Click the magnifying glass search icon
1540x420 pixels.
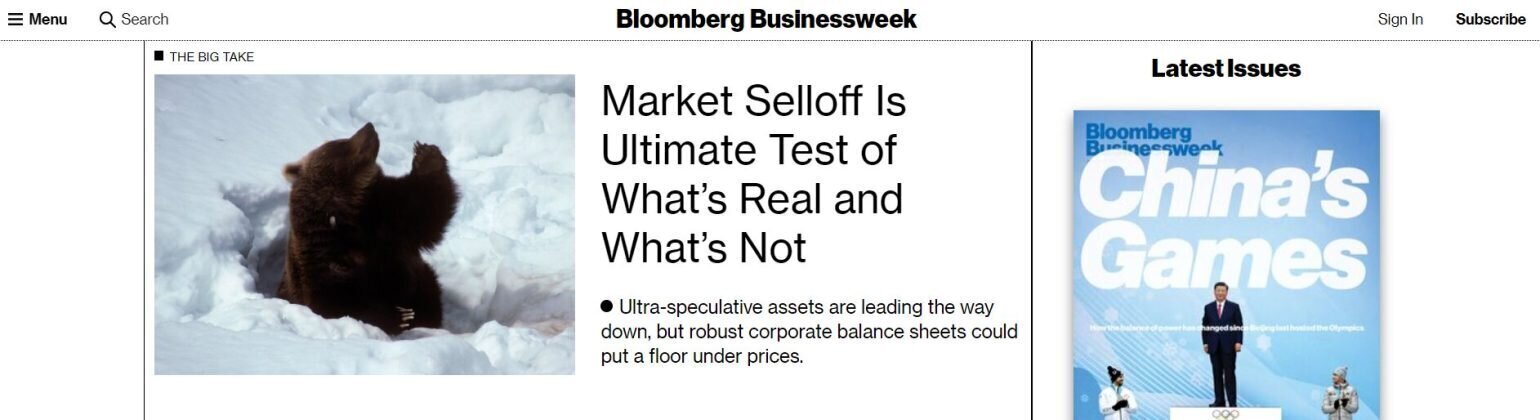108,19
